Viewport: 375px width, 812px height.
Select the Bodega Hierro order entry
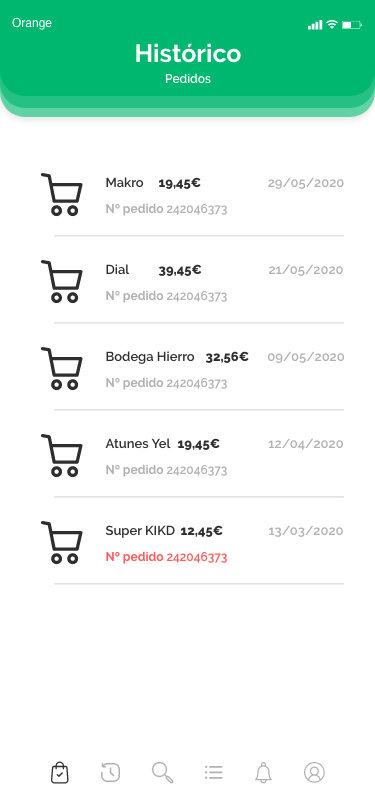tap(192, 369)
